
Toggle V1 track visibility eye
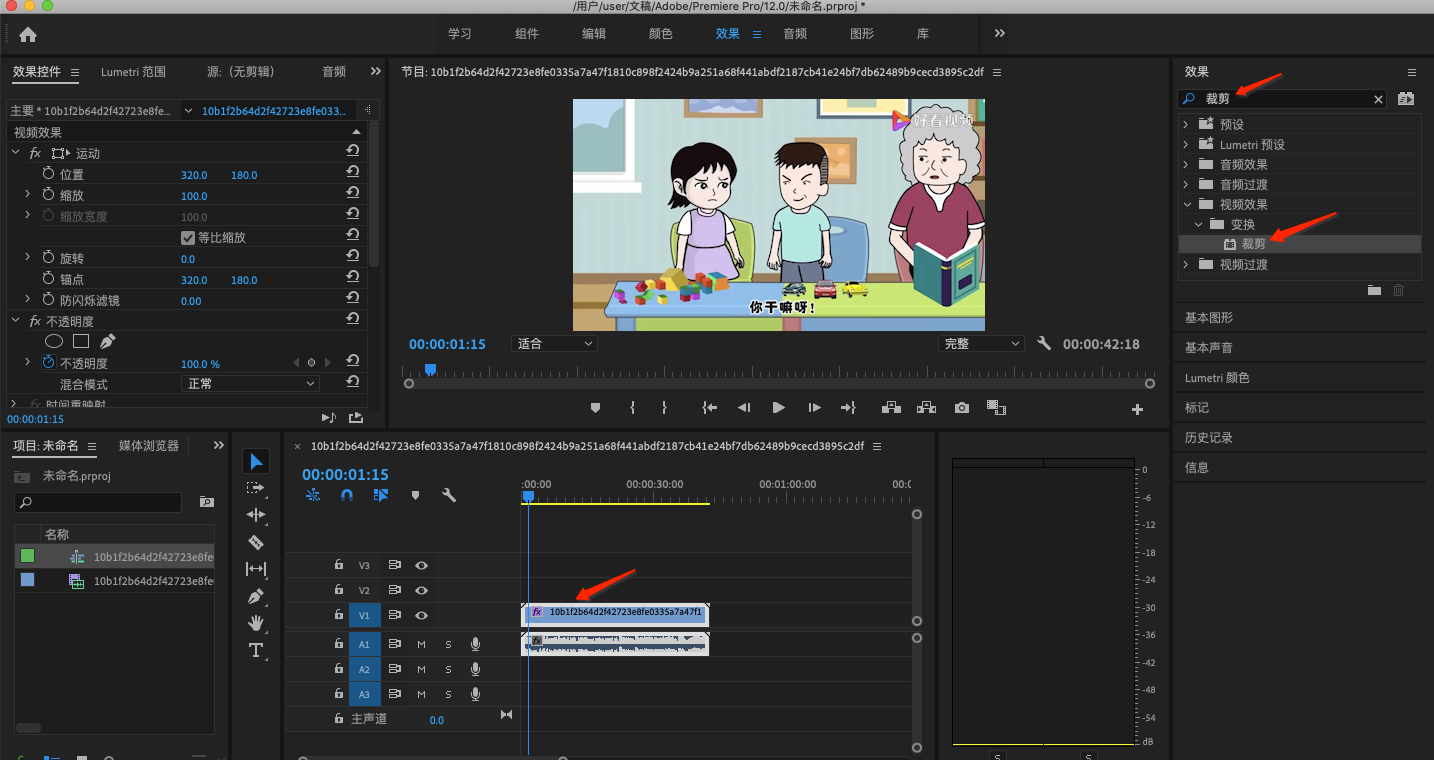[422, 615]
